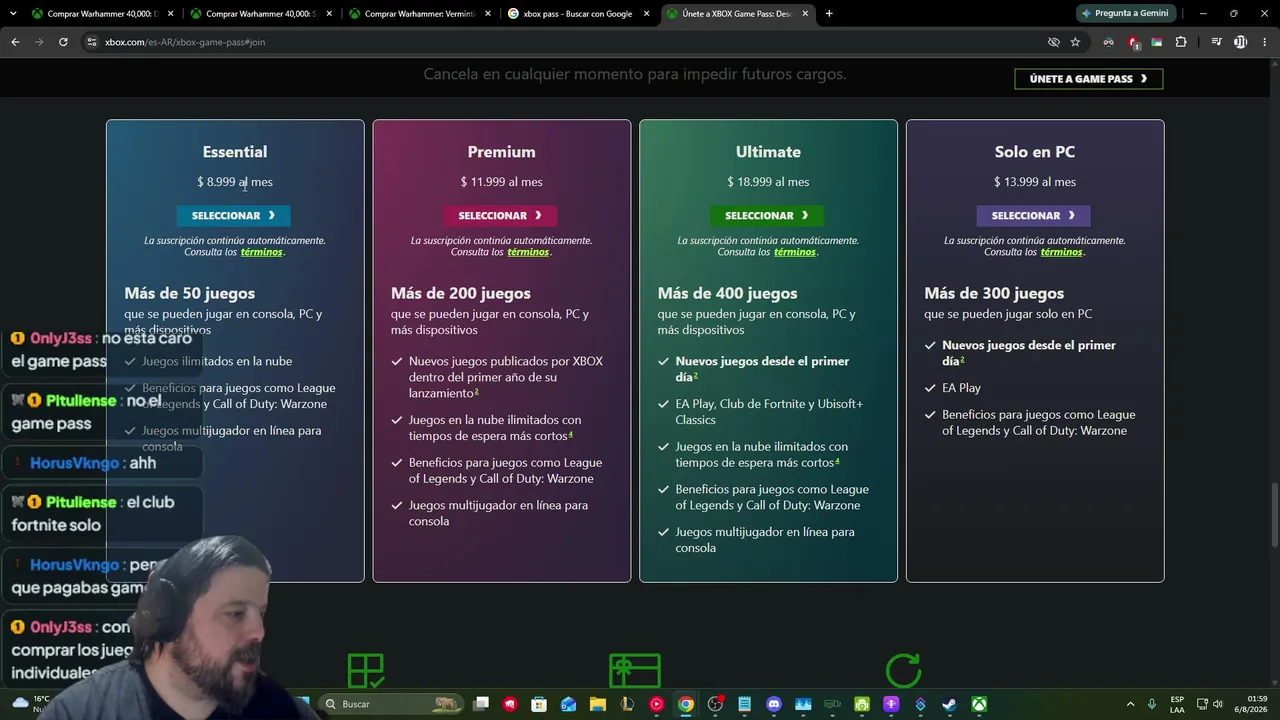Open the términos link under Essential
Image resolution: width=1280 pixels, height=720 pixels.
[x=261, y=252]
